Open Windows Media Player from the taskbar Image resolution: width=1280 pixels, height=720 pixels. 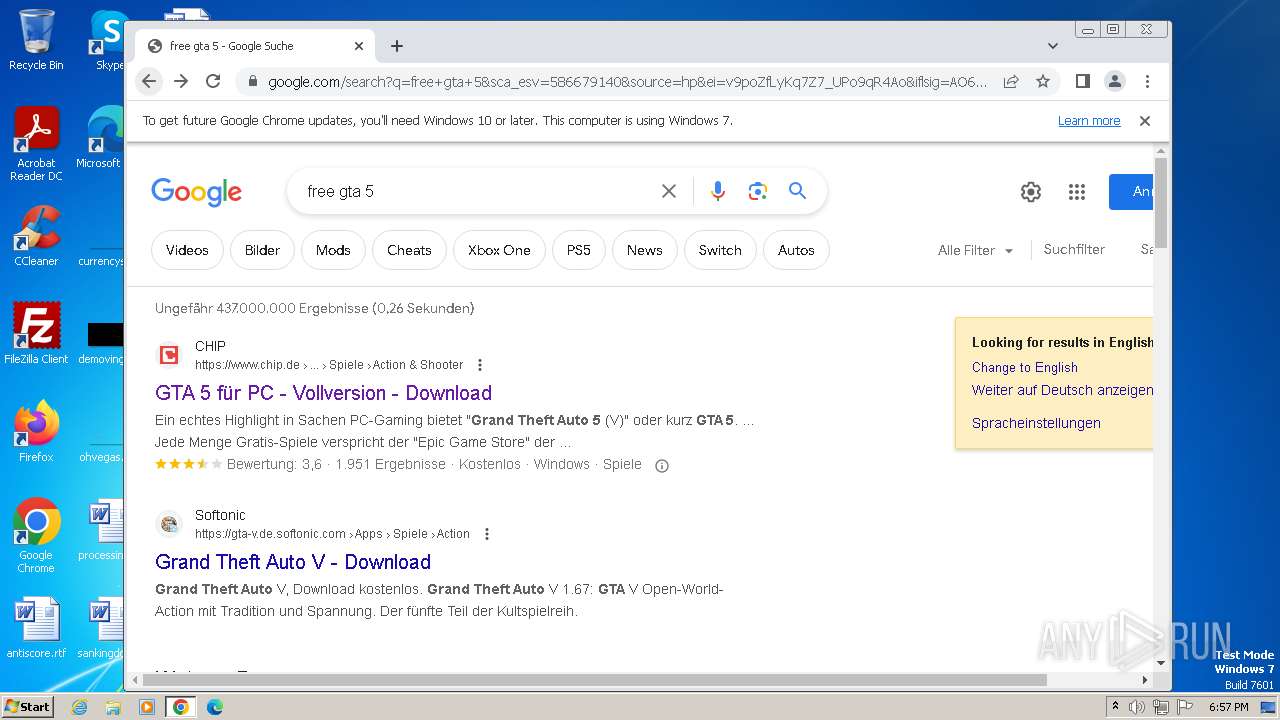point(147,707)
